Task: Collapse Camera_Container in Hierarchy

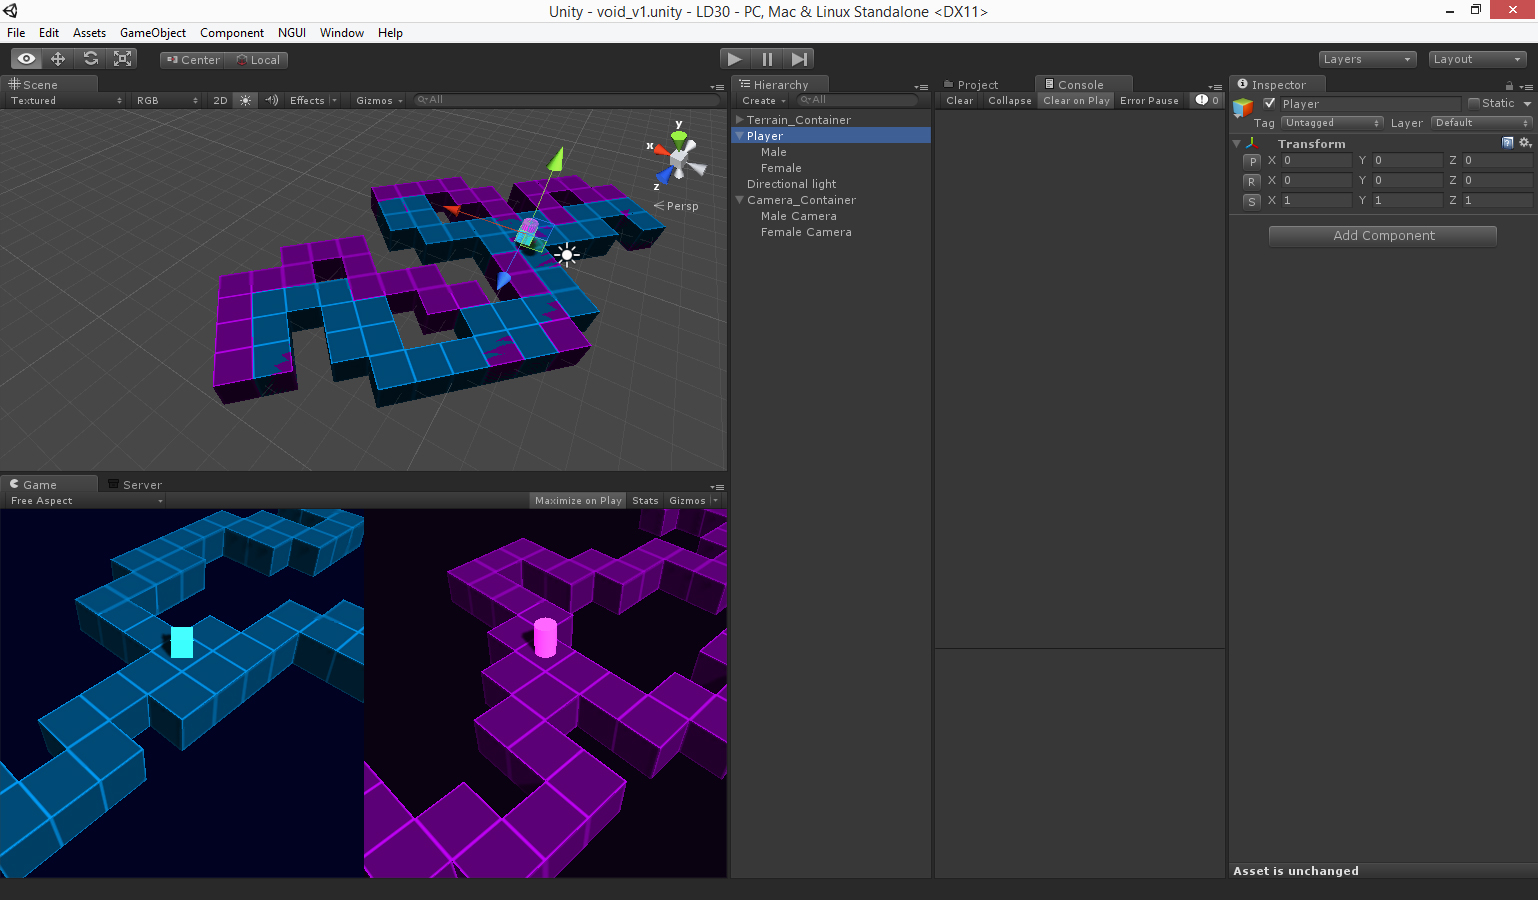Action: [x=740, y=200]
